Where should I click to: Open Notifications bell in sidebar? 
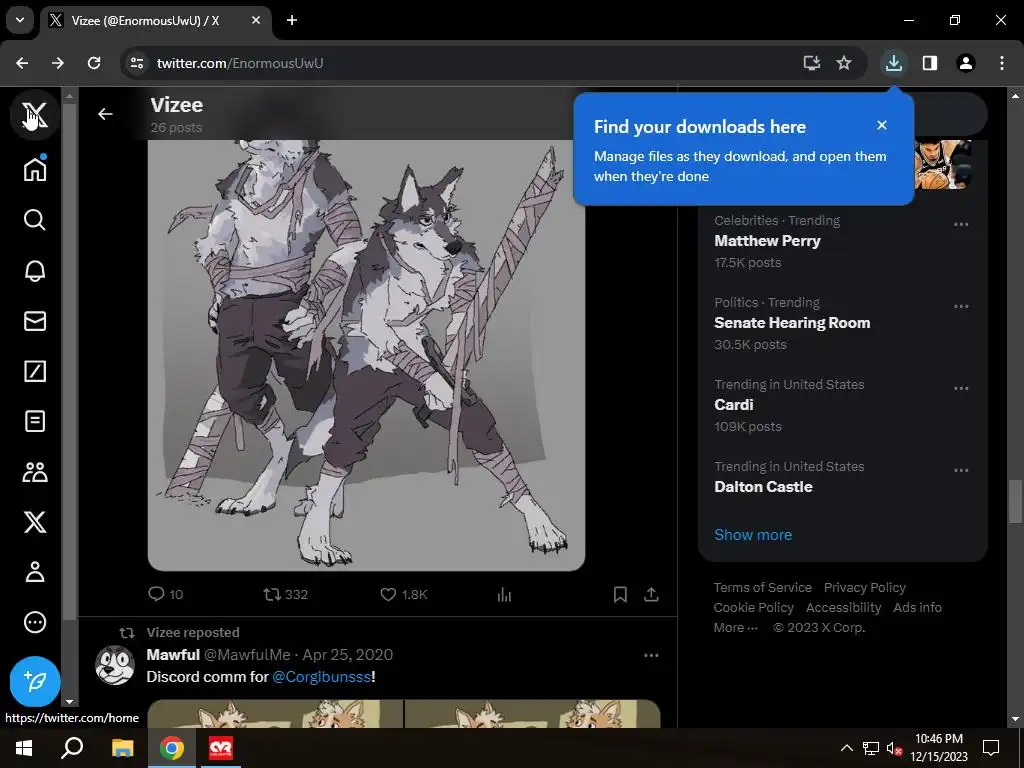coord(35,270)
